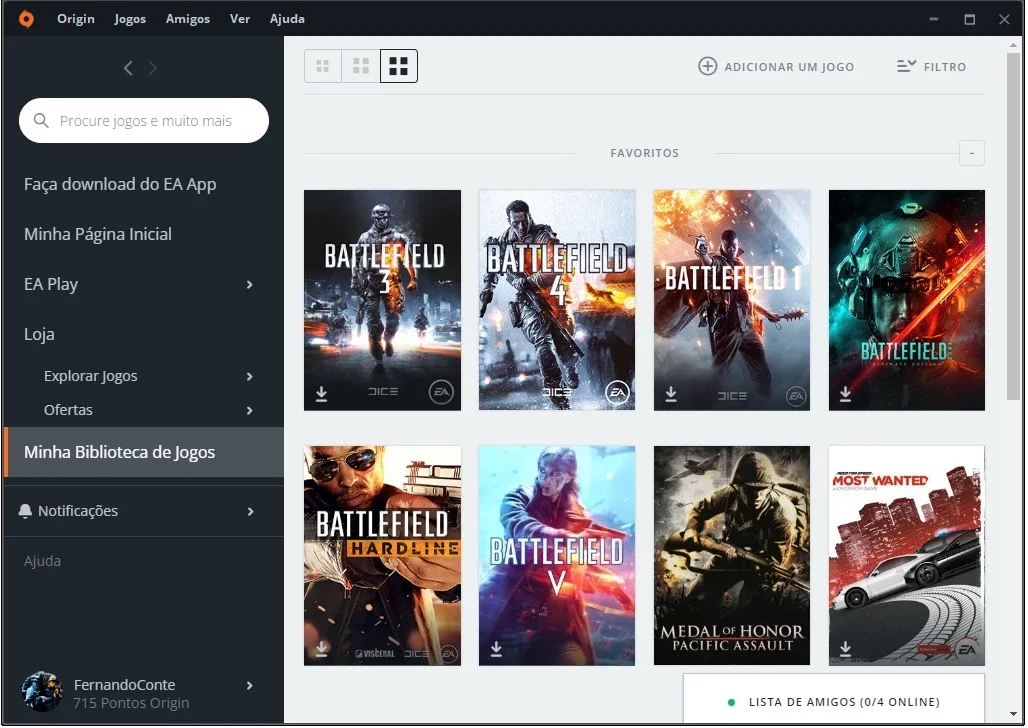The width and height of the screenshot is (1028, 728).
Task: Download Battlefield 3 via arrow icon
Action: pyautogui.click(x=321, y=394)
